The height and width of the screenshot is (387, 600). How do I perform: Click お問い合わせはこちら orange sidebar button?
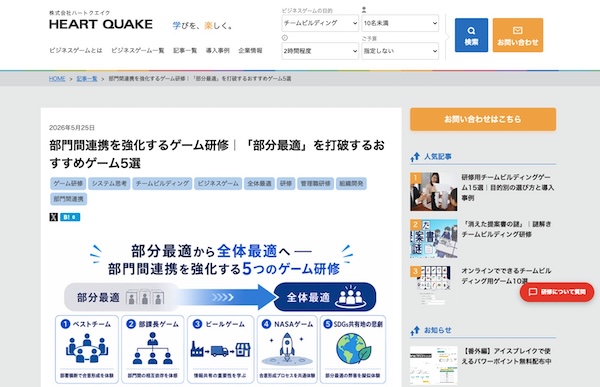pos(483,119)
